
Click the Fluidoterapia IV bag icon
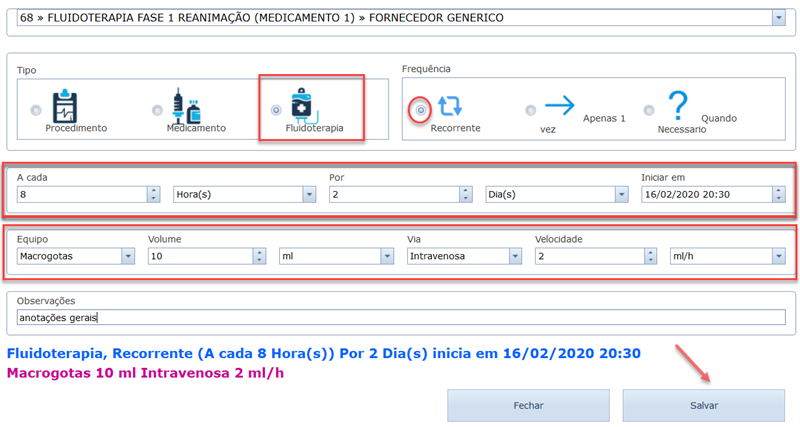pyautogui.click(x=304, y=105)
